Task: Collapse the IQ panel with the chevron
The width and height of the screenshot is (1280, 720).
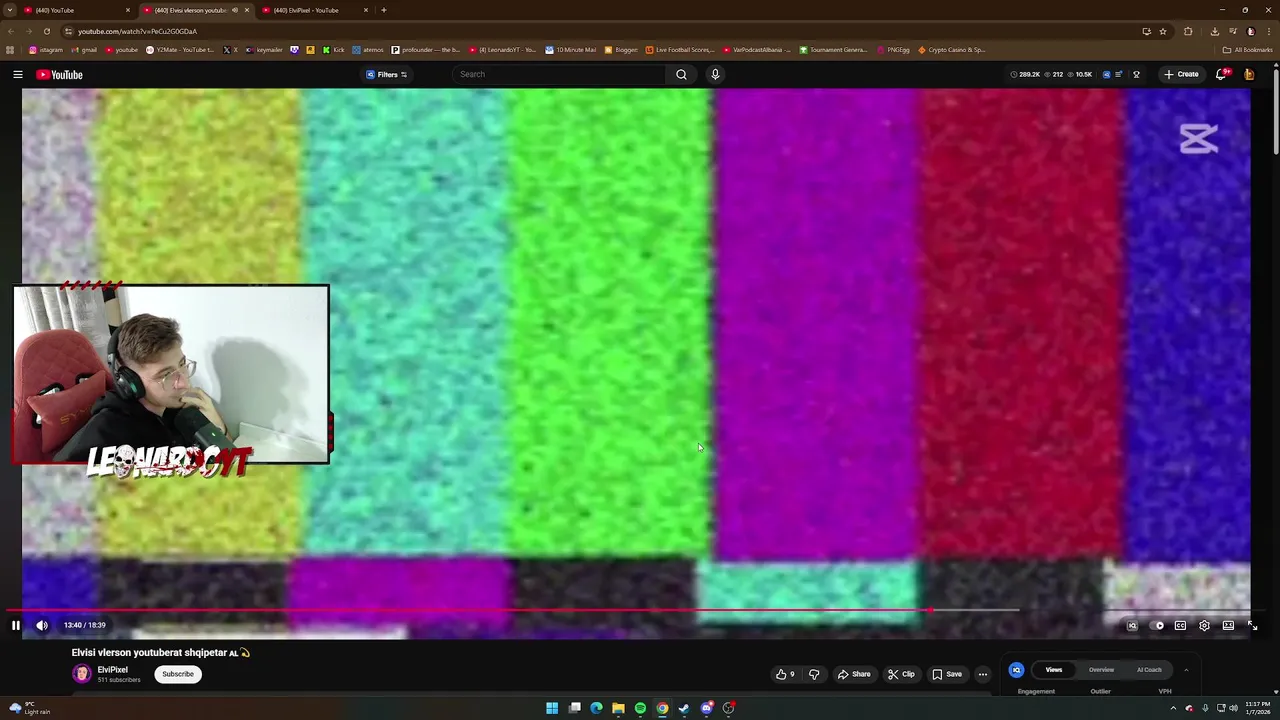Action: click(1186, 670)
